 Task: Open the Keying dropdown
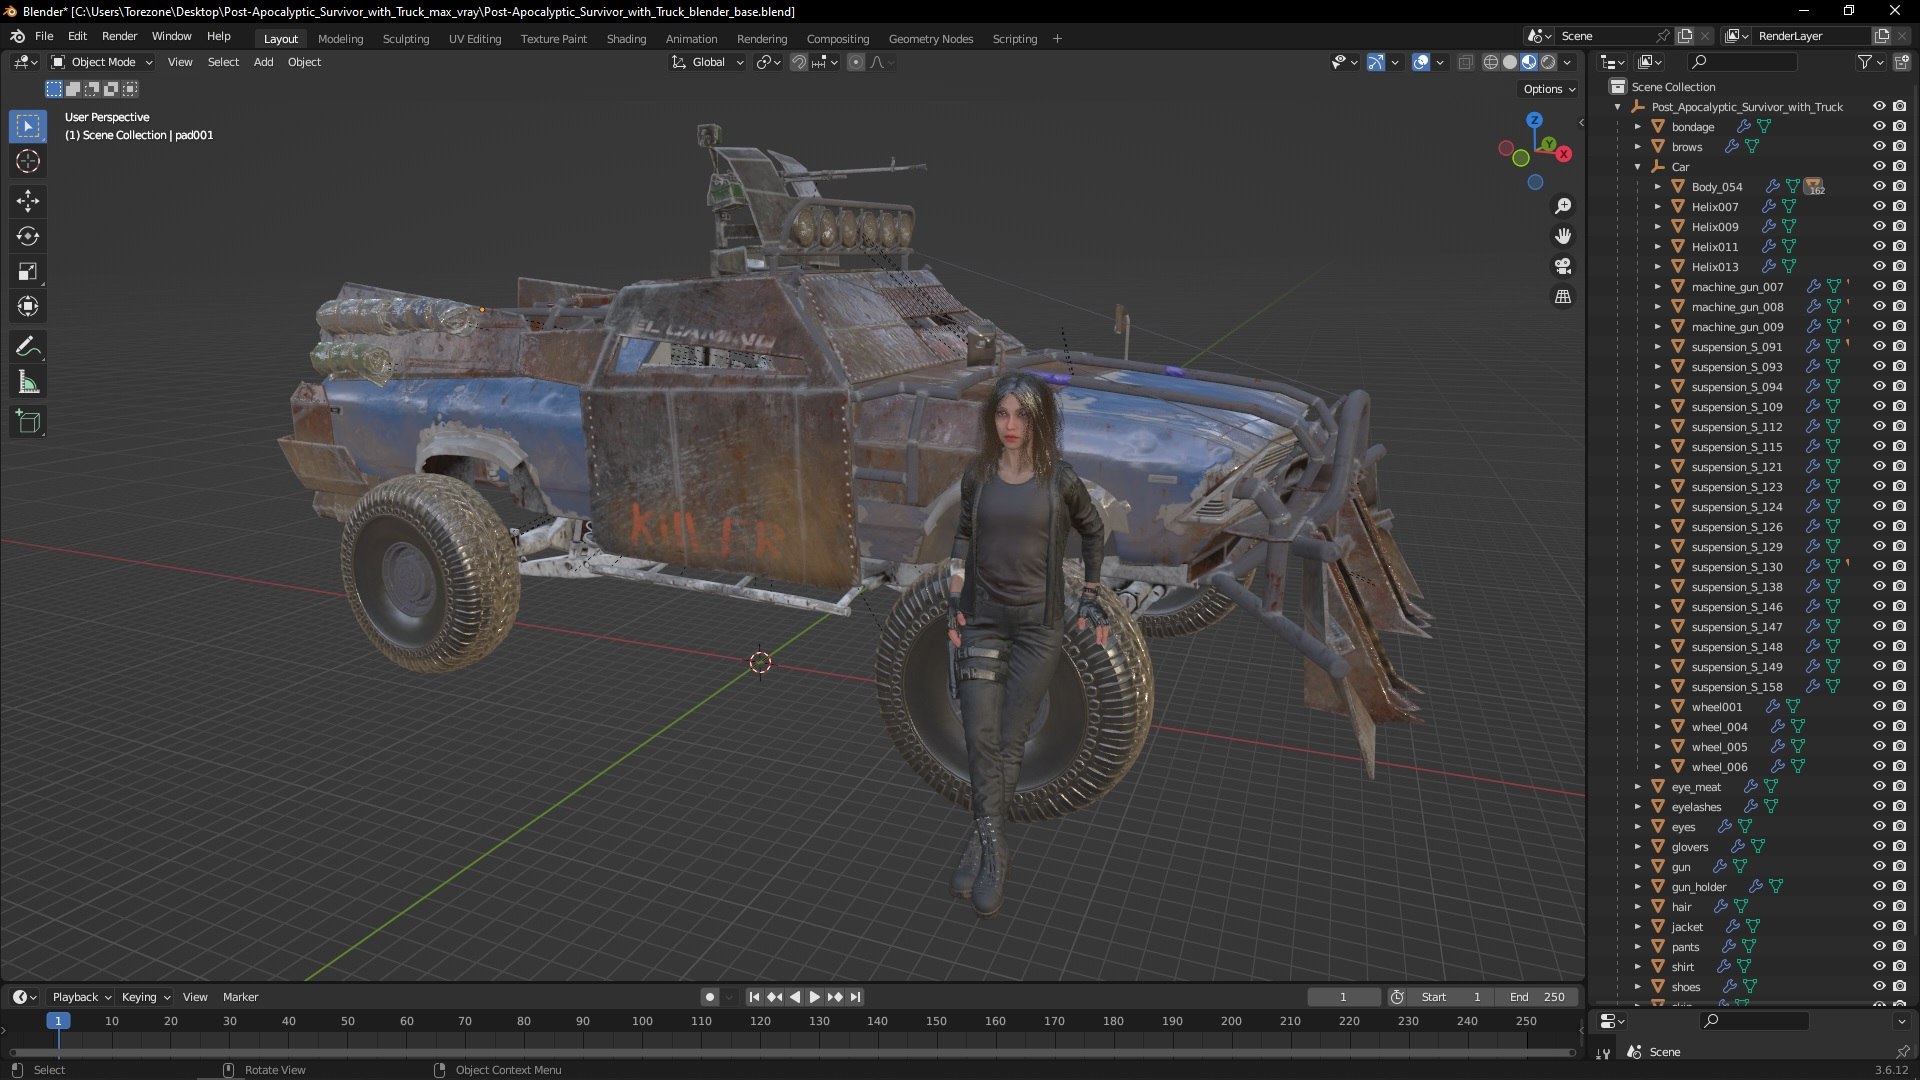(145, 997)
